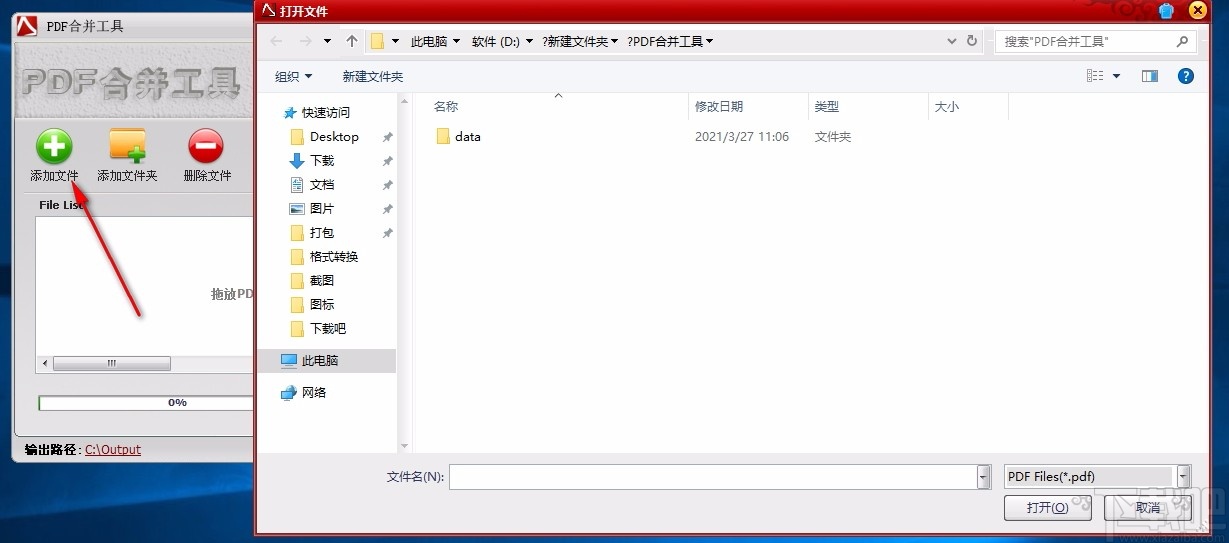
Task: Click the data folder's 2021/3/27 11:06 date
Action: (x=742, y=136)
